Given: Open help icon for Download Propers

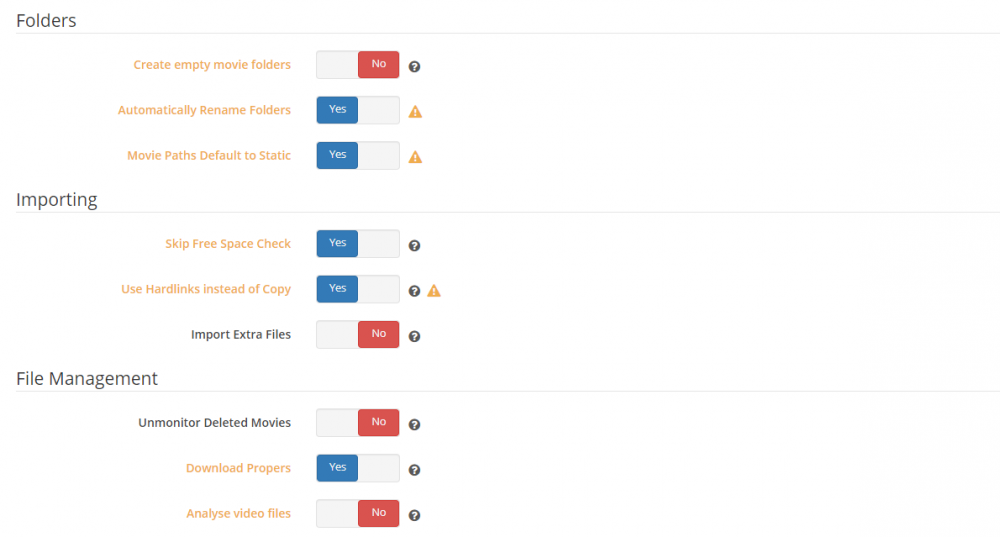Looking at the screenshot, I should (415, 470).
